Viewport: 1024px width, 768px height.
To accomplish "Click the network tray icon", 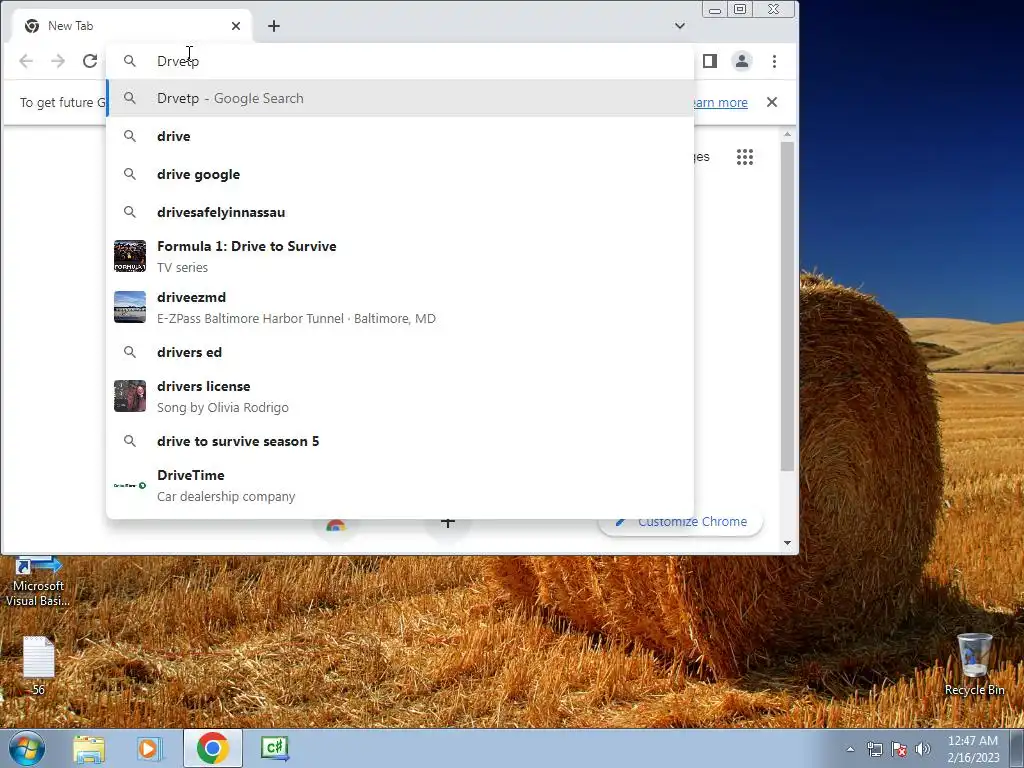I will 874,749.
